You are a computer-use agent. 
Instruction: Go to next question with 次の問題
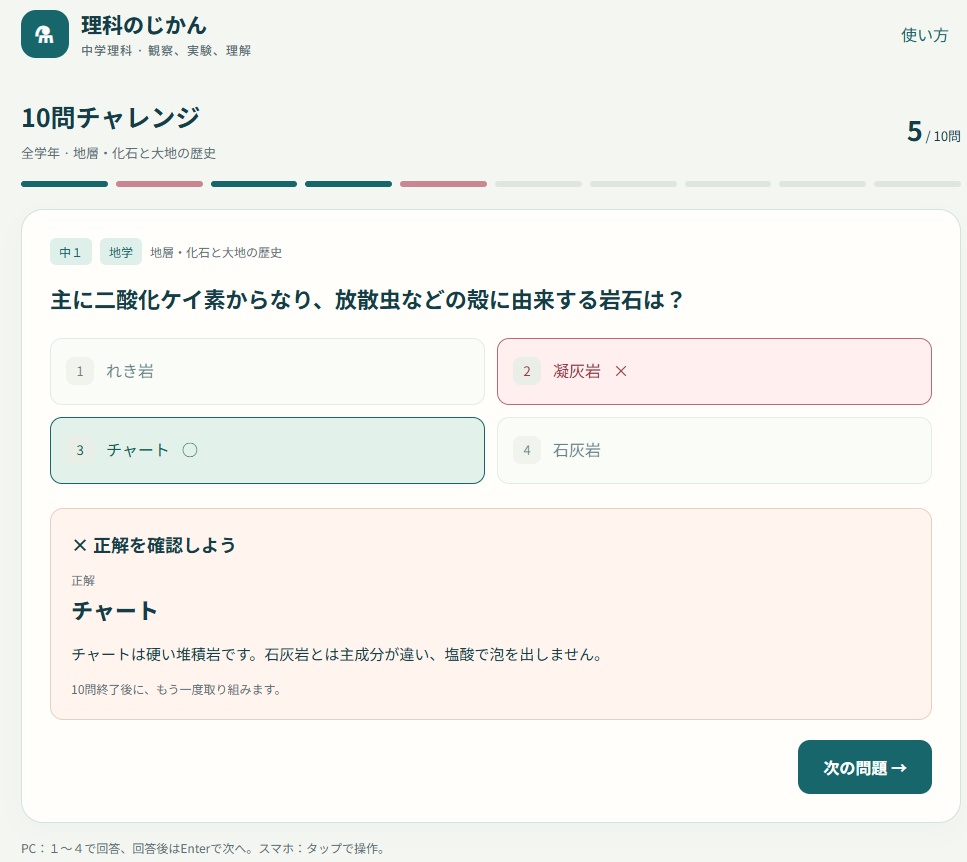865,767
